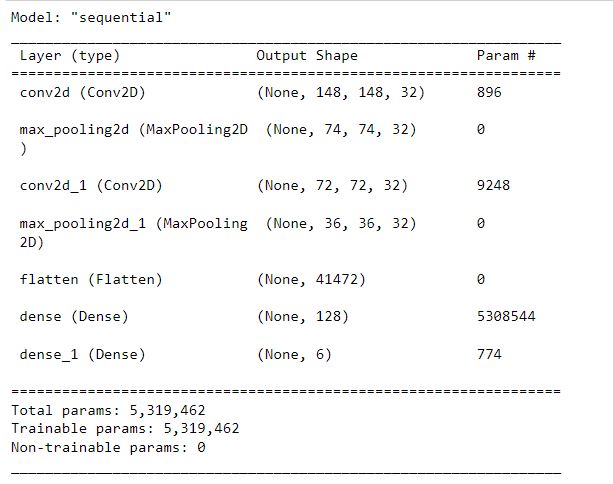Select the flatten (Flatten) layer name

[x=91, y=280]
